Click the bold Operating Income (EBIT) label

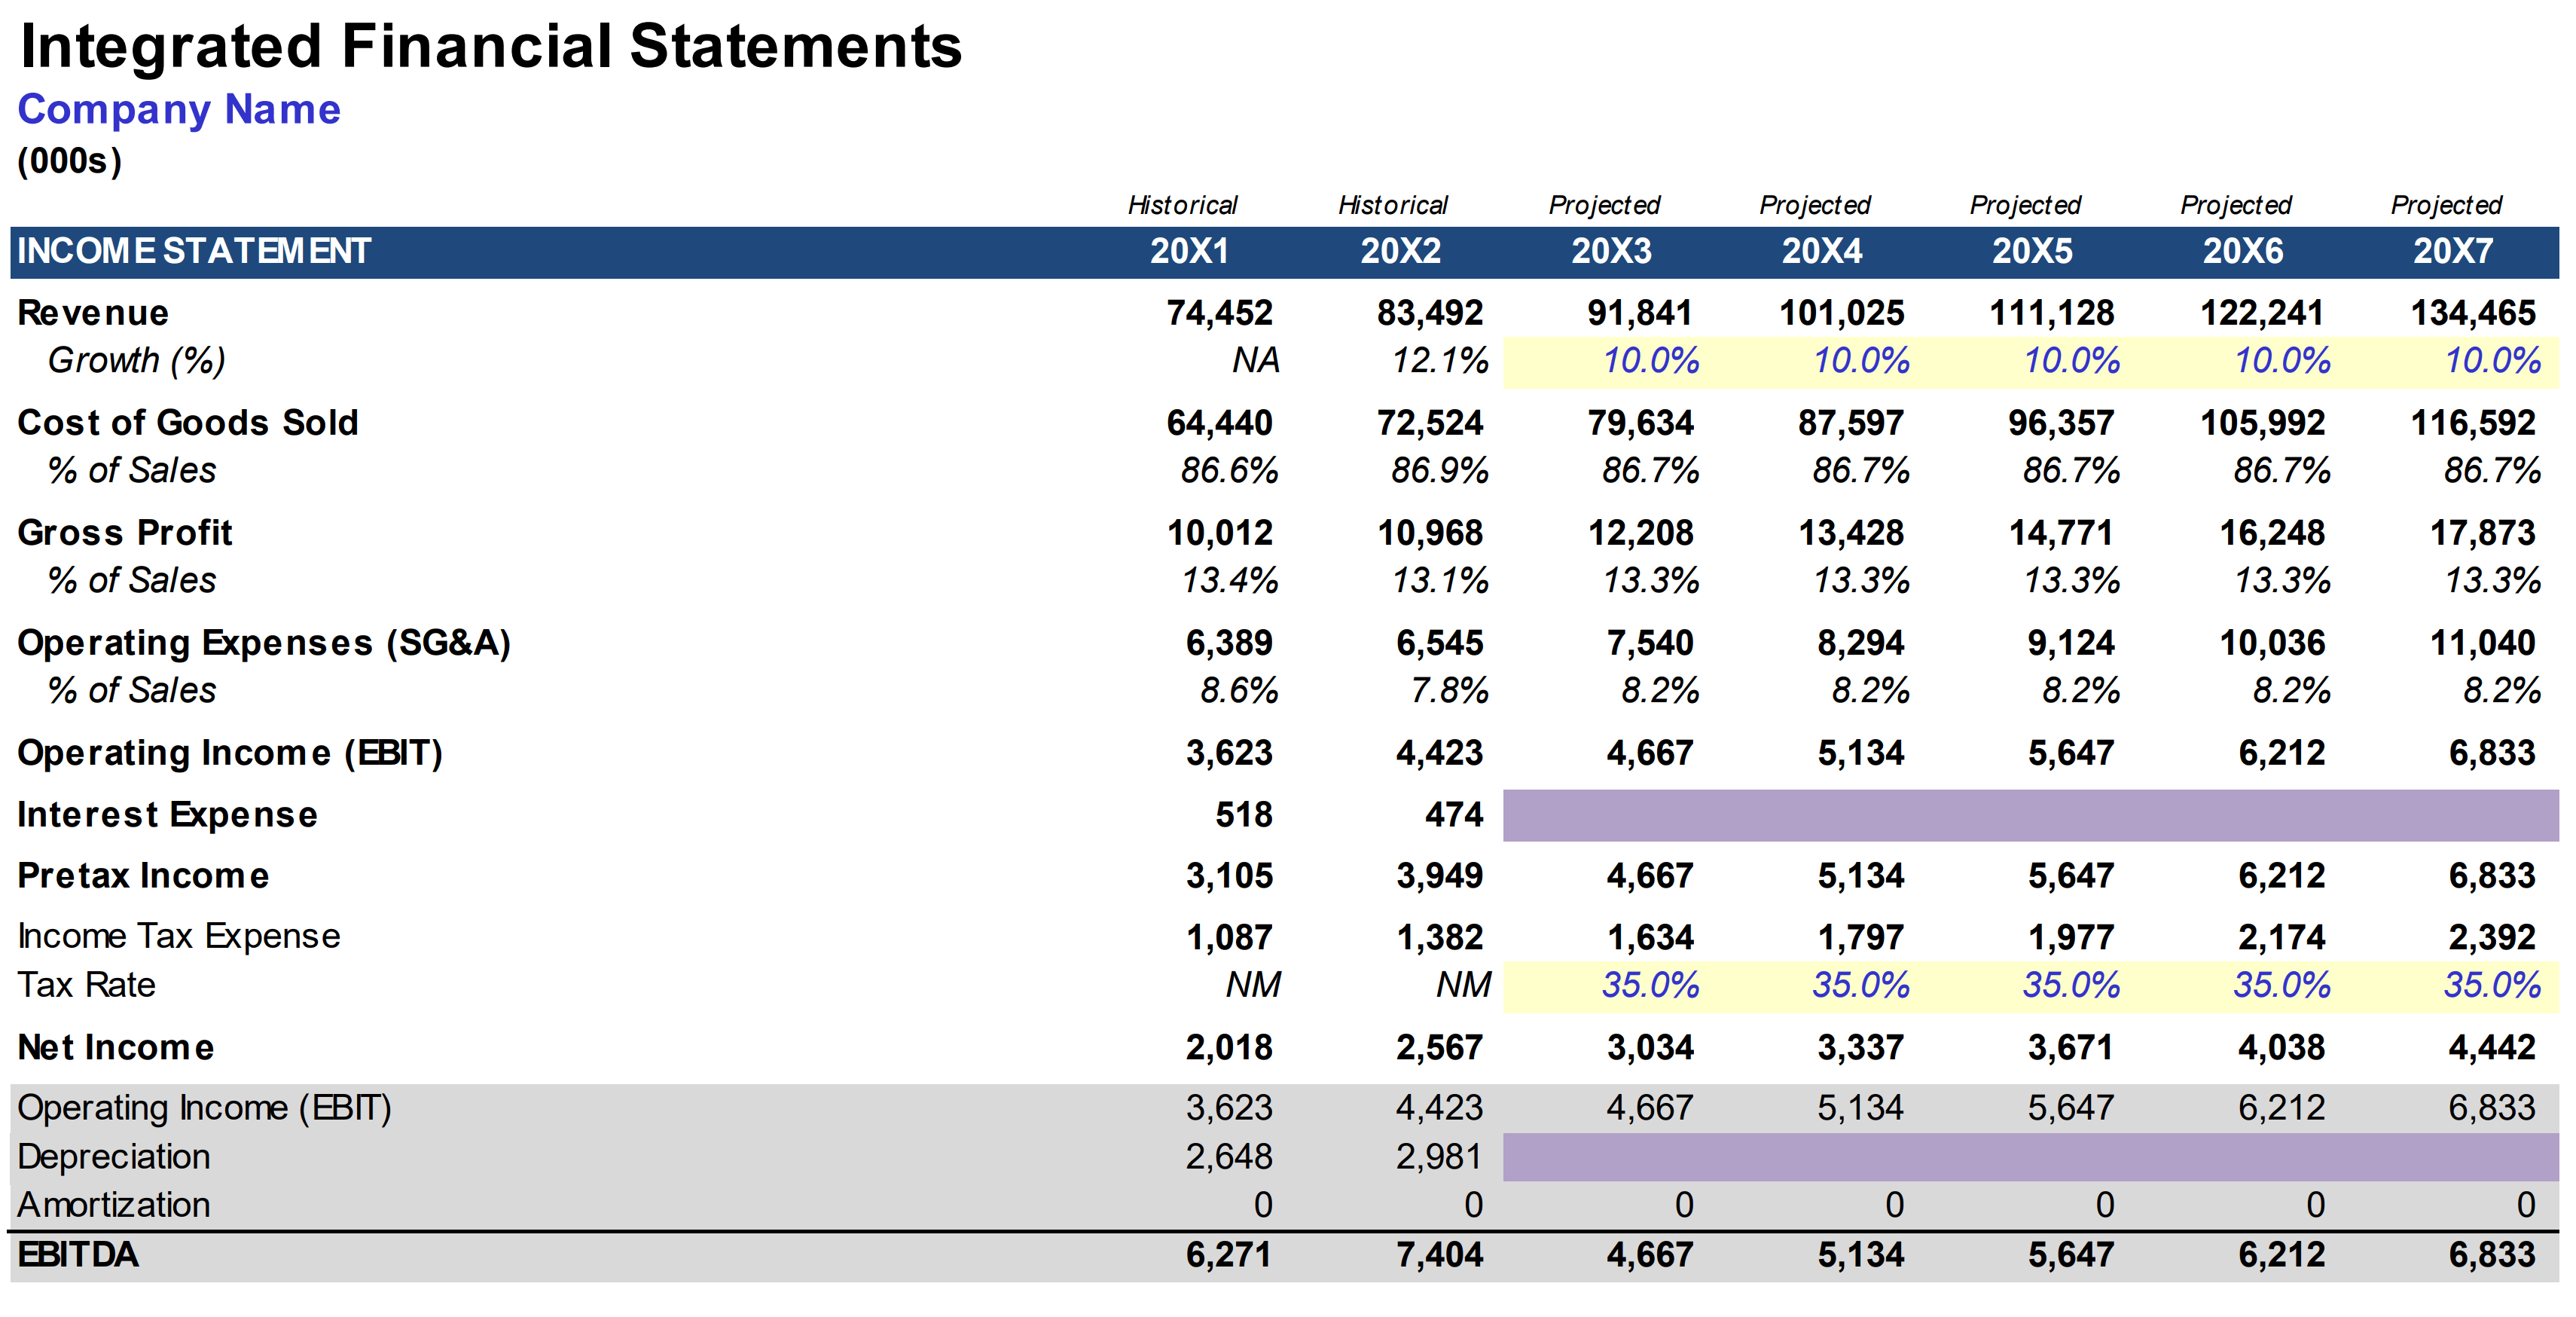click(x=230, y=753)
